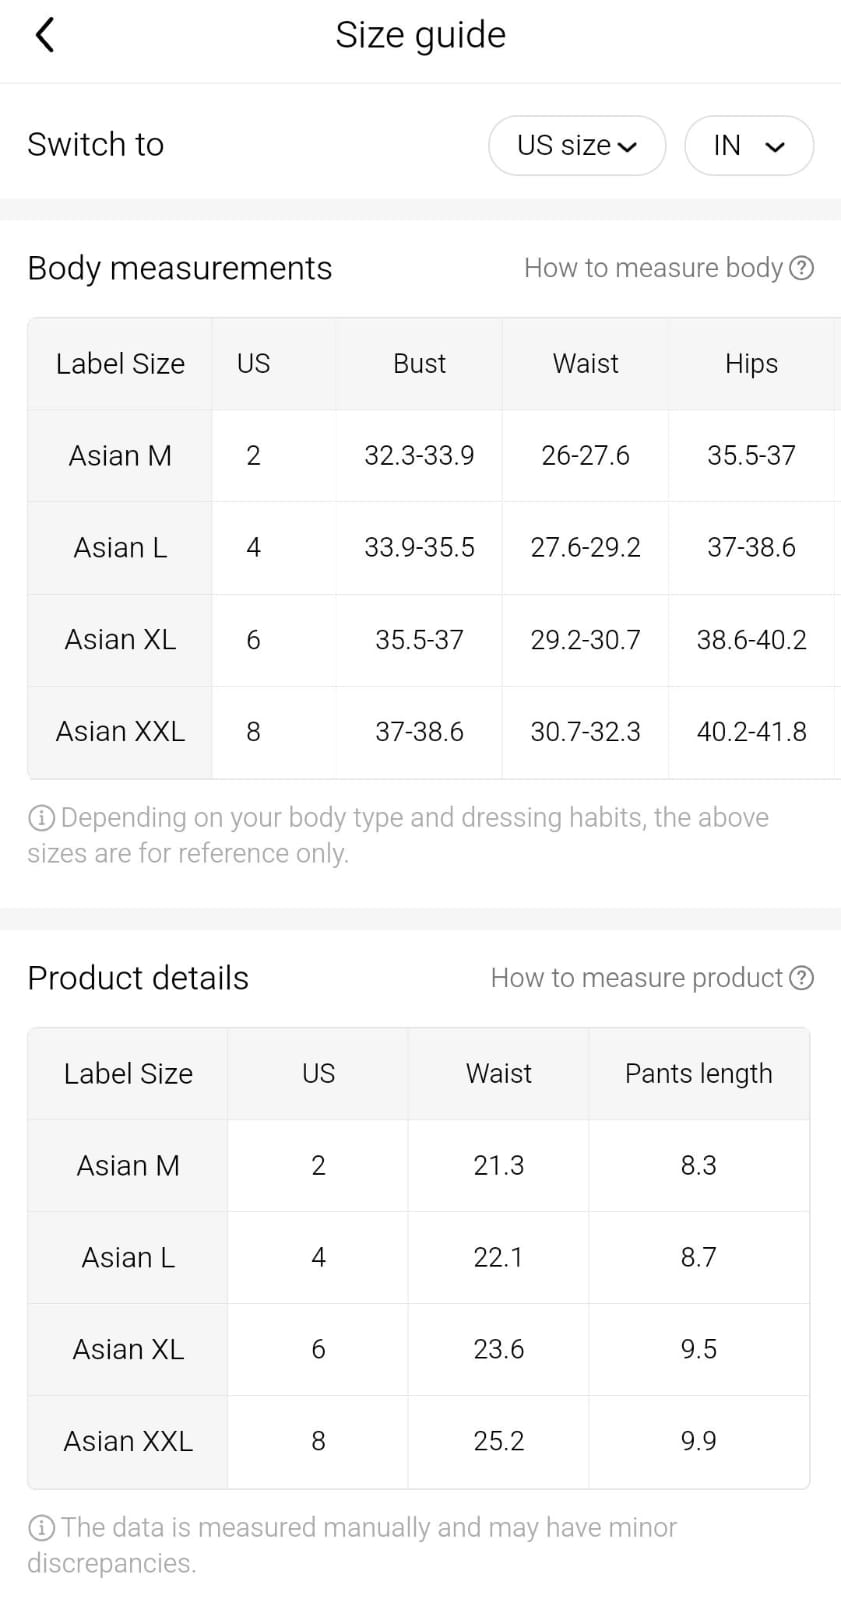Tap the Asian XXL hips value 40.2-41.8
The height and width of the screenshot is (1599, 841).
coord(751,732)
